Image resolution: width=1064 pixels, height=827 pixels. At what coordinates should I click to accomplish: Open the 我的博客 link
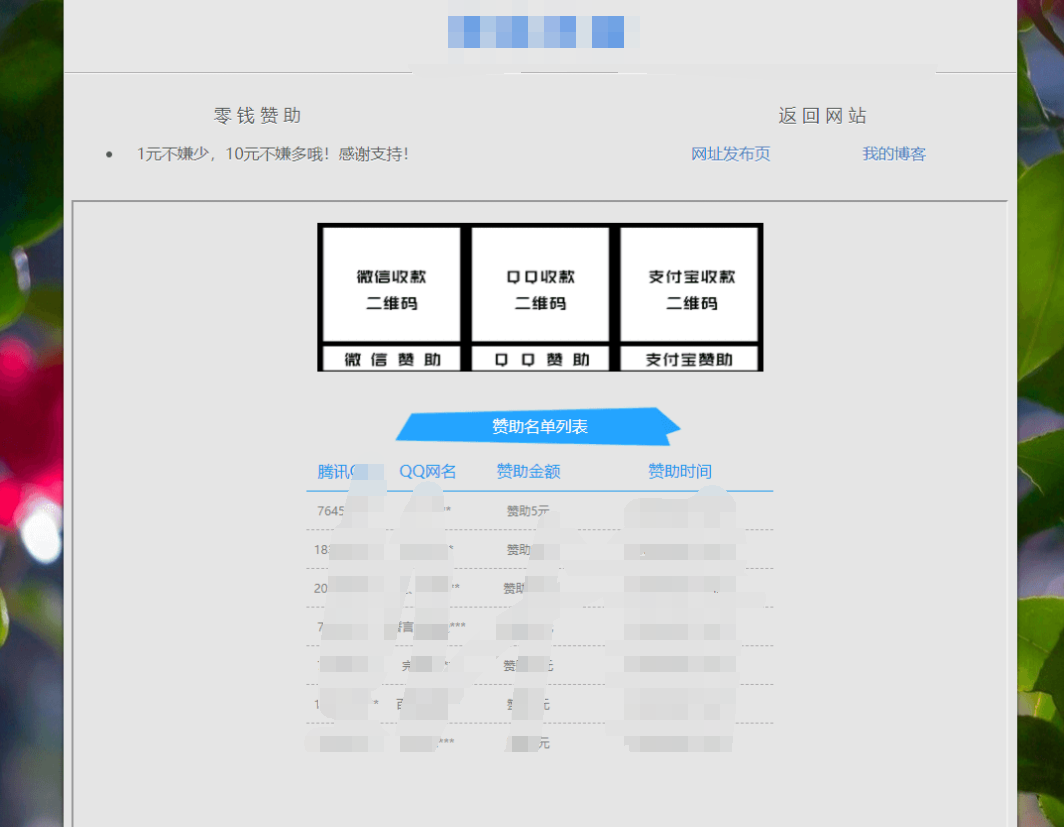(x=894, y=154)
